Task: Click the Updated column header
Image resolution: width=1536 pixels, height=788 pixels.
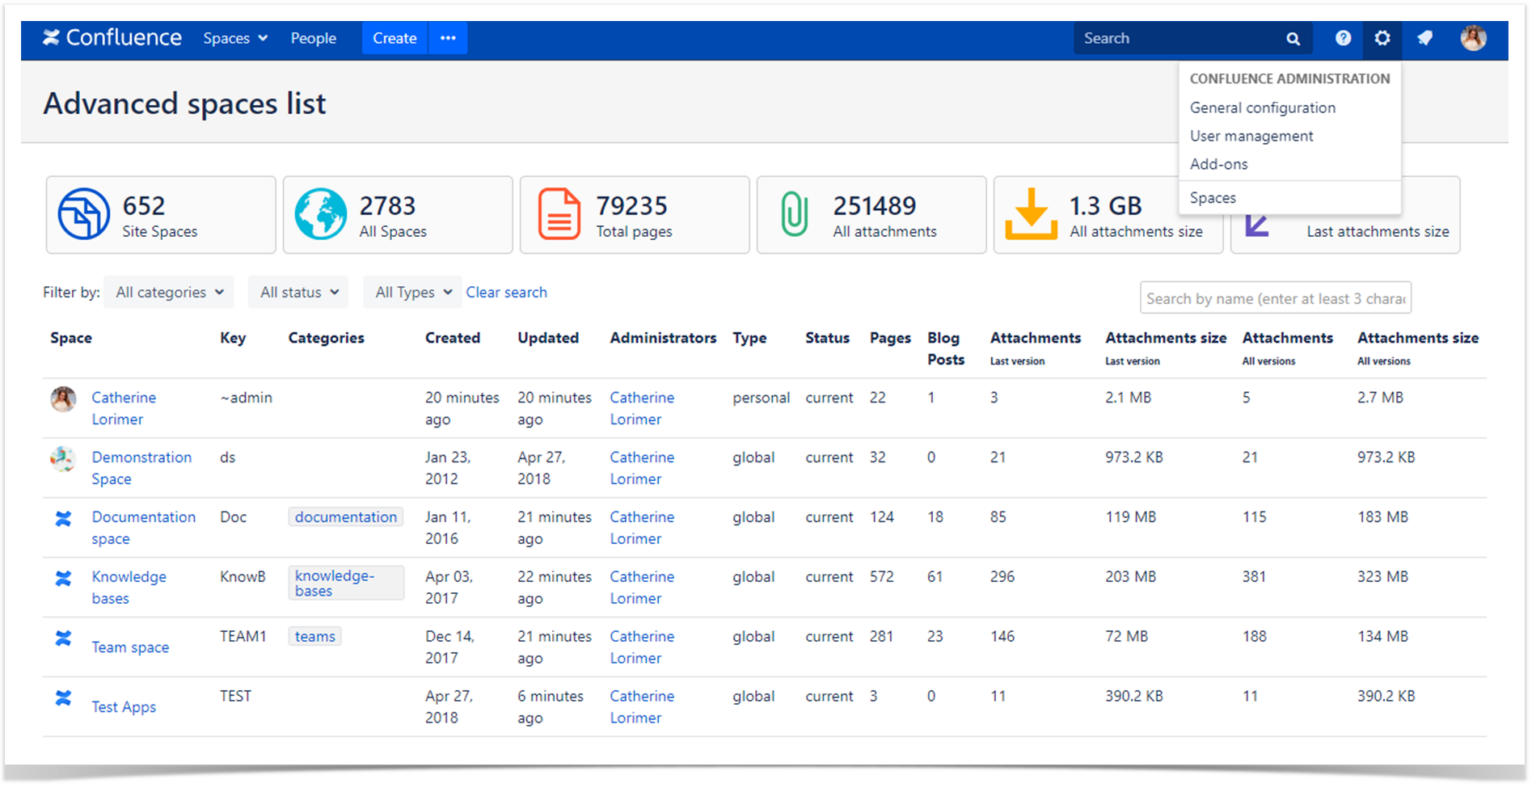Action: coord(548,338)
